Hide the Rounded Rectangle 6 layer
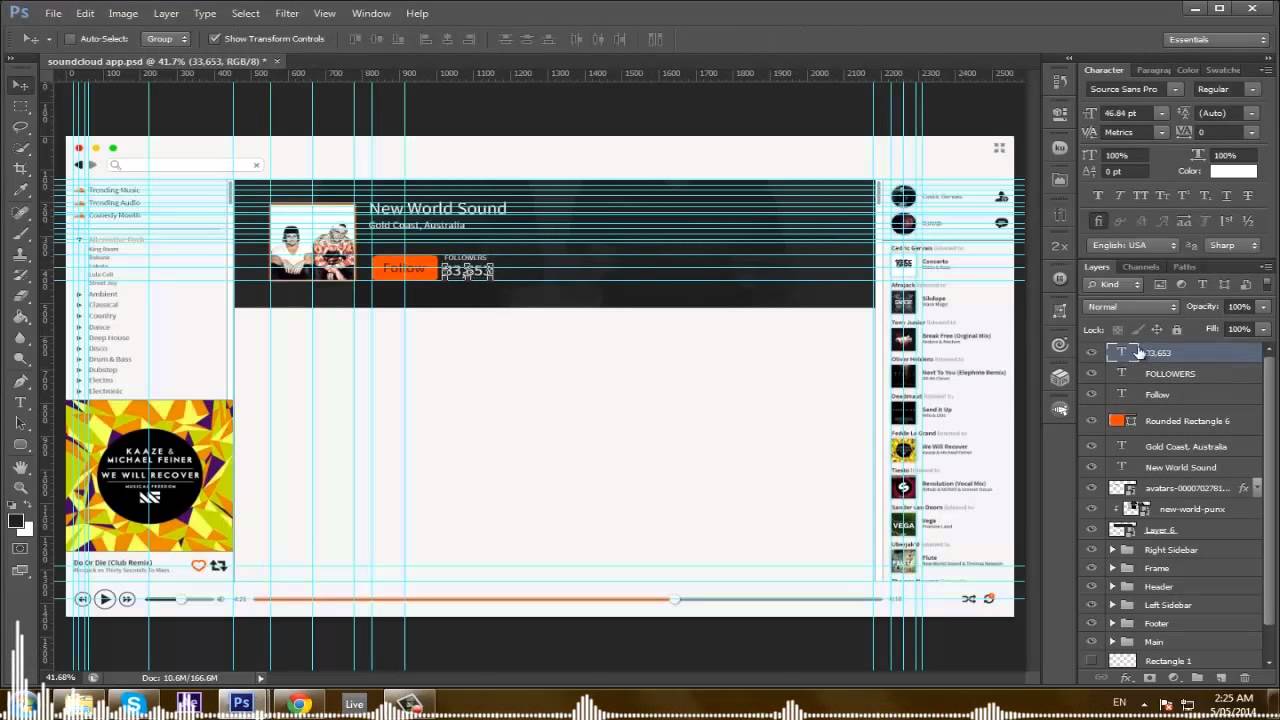1280x720 pixels. tap(1091, 421)
